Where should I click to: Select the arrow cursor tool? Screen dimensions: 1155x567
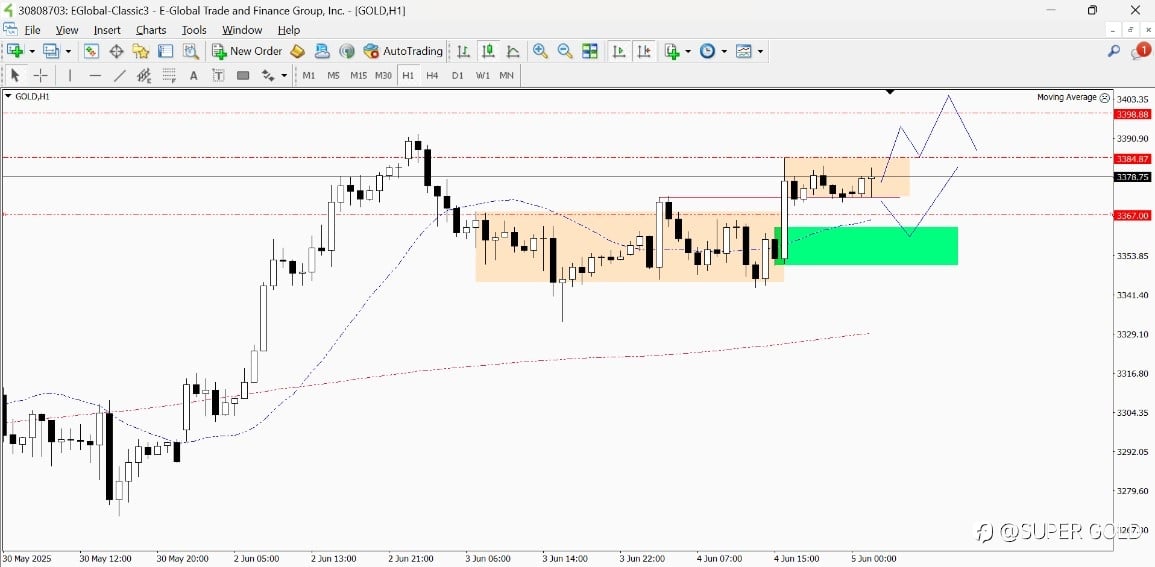point(15,75)
